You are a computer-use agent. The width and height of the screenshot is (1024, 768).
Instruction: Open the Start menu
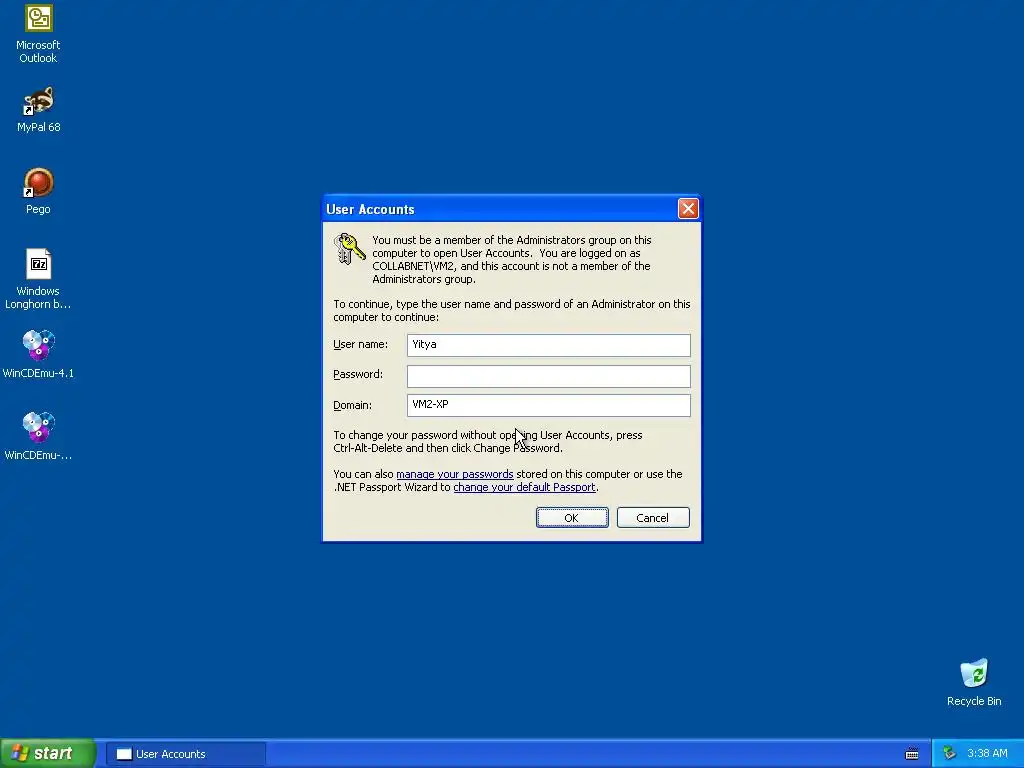pyautogui.click(x=48, y=753)
